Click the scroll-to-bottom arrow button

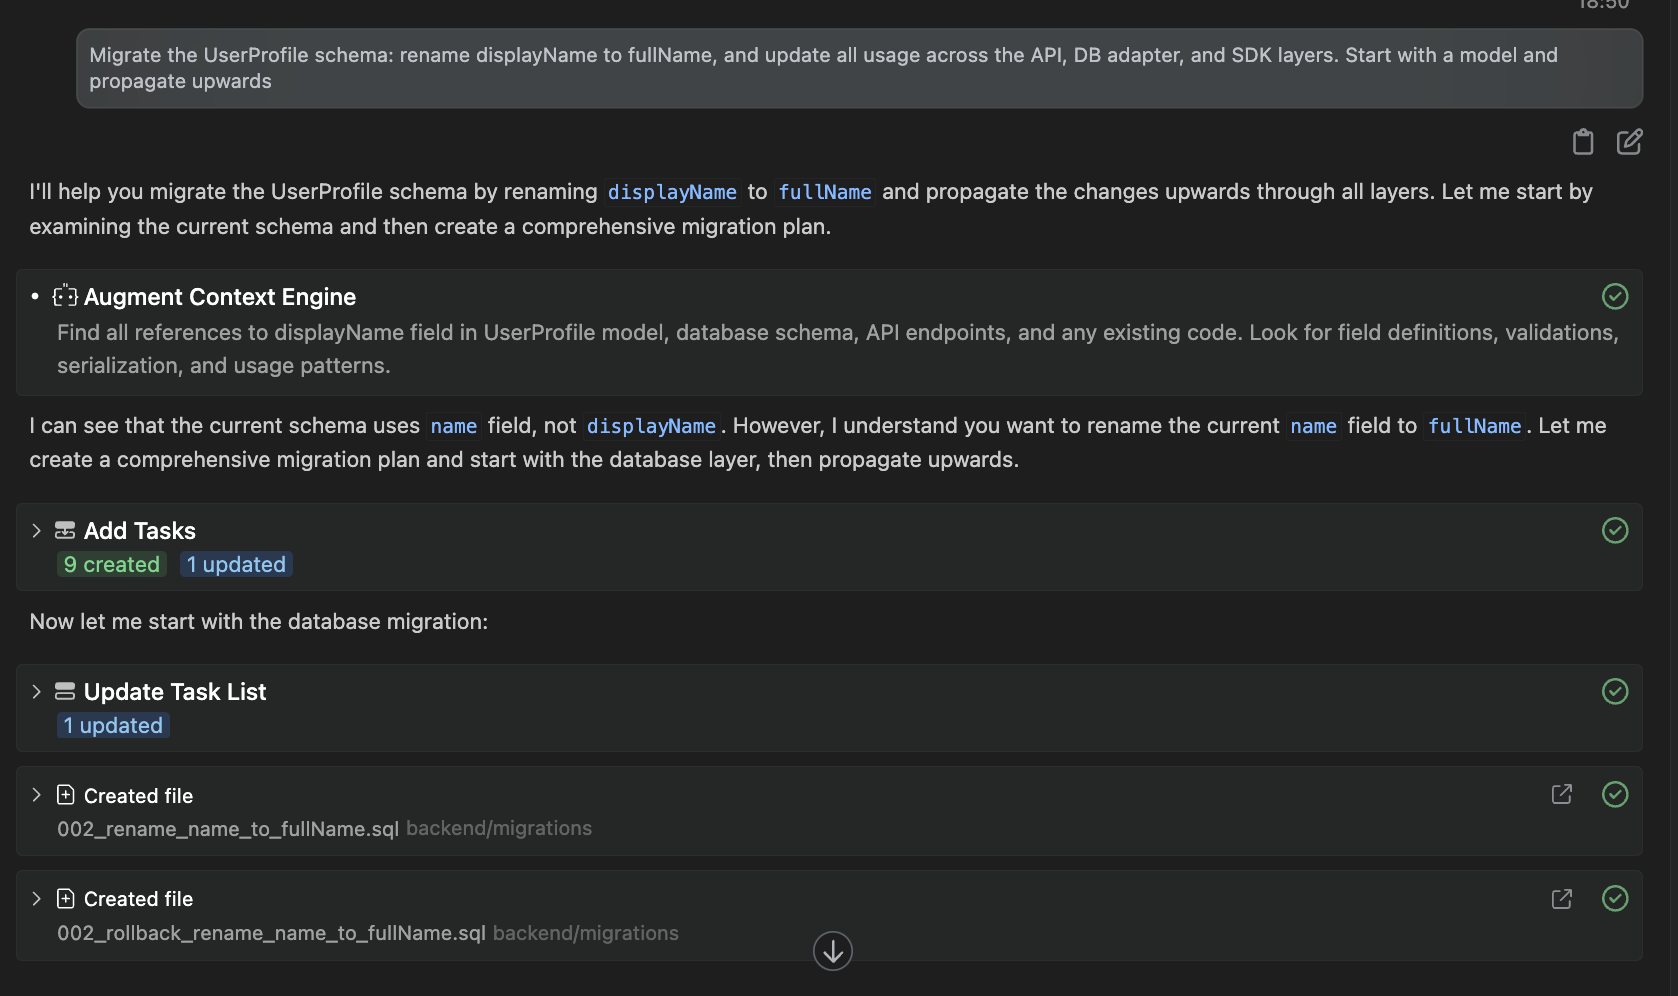click(832, 950)
